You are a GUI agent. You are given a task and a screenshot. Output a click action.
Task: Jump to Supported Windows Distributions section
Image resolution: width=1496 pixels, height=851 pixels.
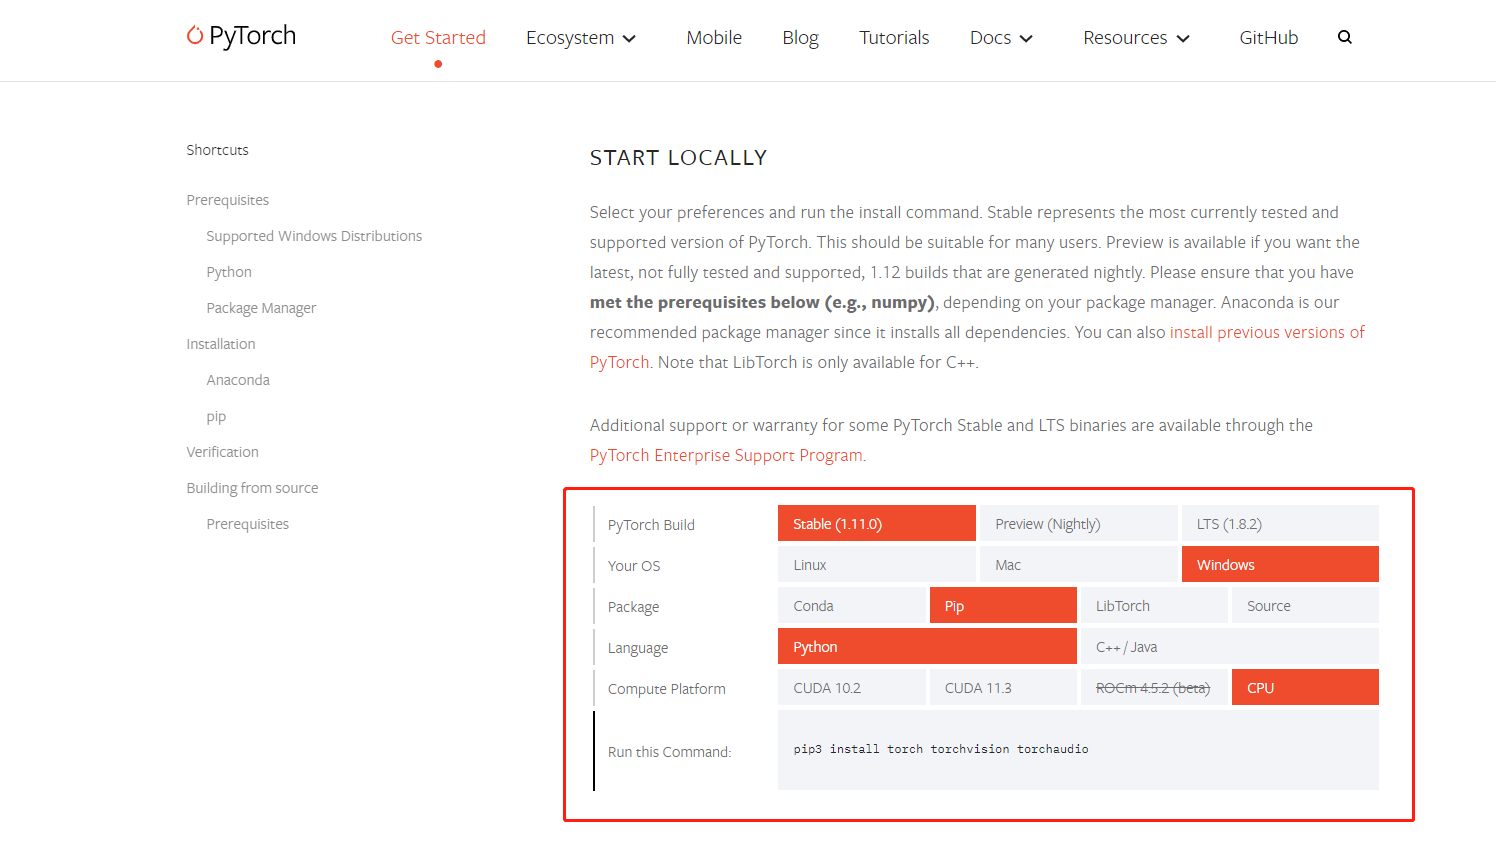click(314, 236)
